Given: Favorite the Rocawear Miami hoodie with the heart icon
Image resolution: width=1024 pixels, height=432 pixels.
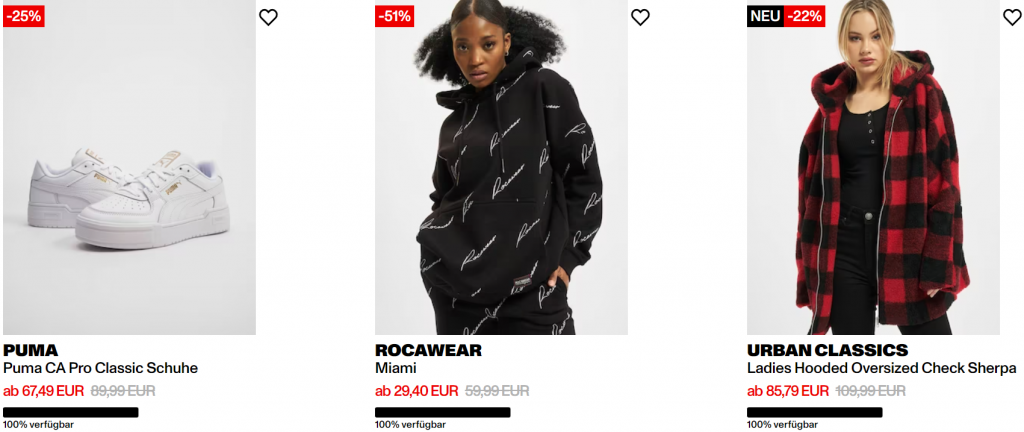Looking at the screenshot, I should [x=641, y=17].
